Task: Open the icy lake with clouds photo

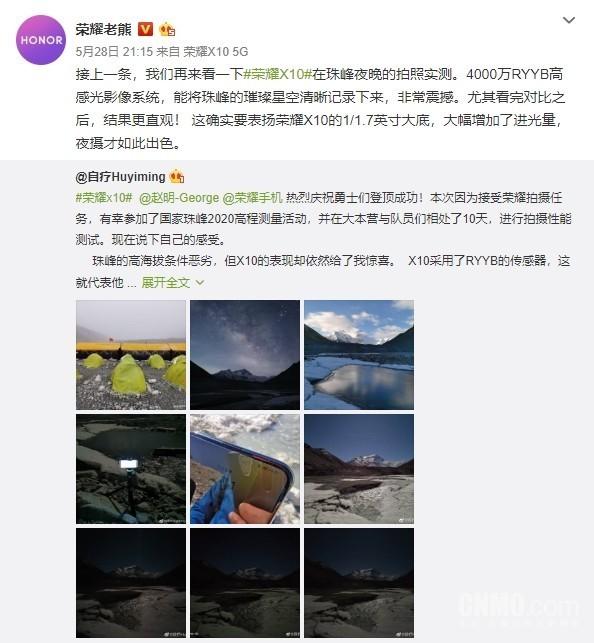Action: pos(359,355)
